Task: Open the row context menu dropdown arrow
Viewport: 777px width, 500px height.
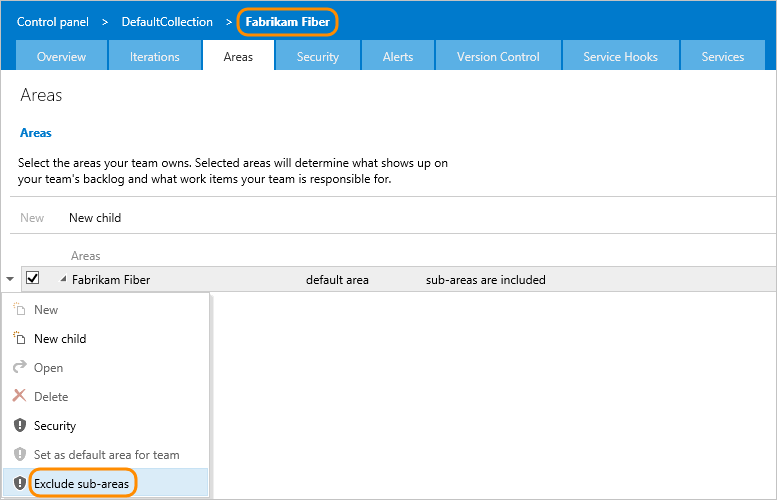Action: coord(10,279)
